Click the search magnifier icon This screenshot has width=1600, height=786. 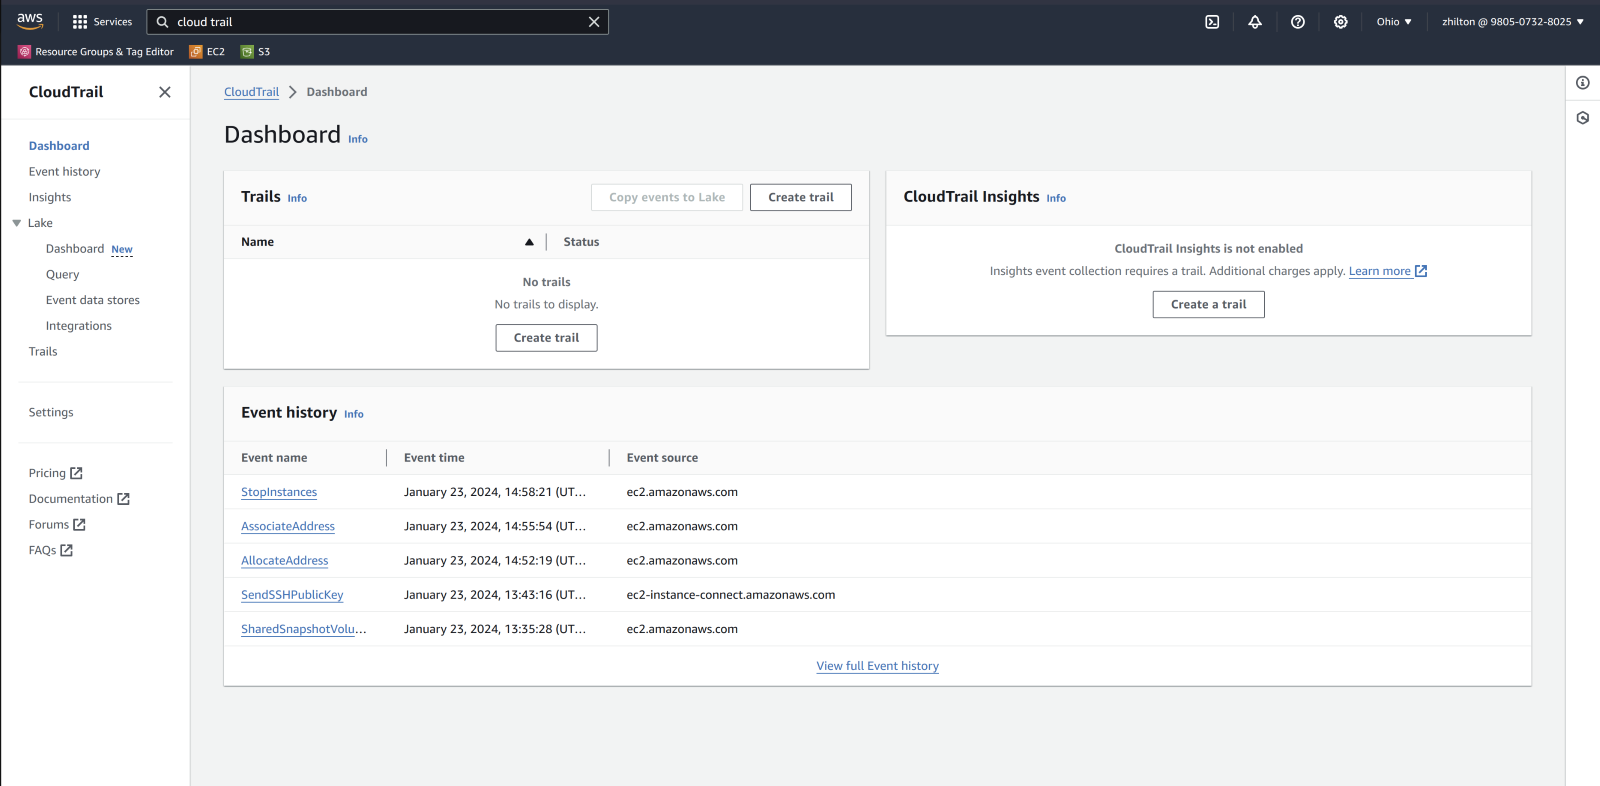162,22
